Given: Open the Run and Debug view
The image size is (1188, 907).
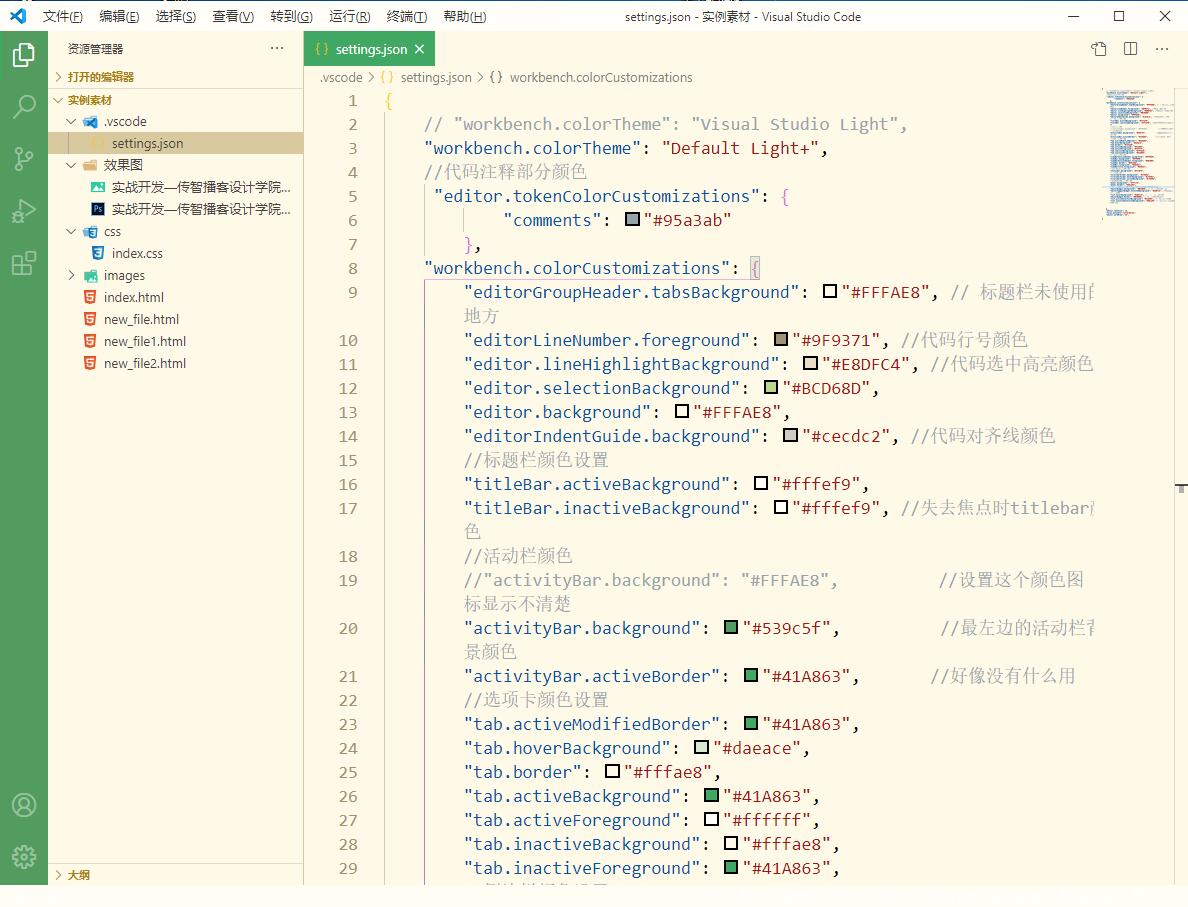Looking at the screenshot, I should (x=23, y=211).
